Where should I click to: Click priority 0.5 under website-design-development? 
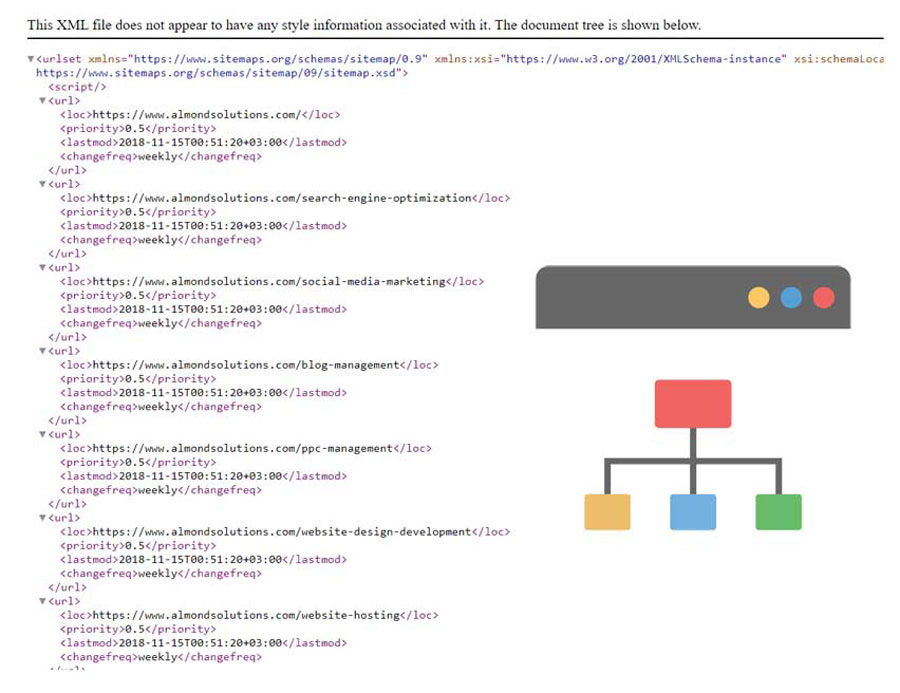[138, 545]
